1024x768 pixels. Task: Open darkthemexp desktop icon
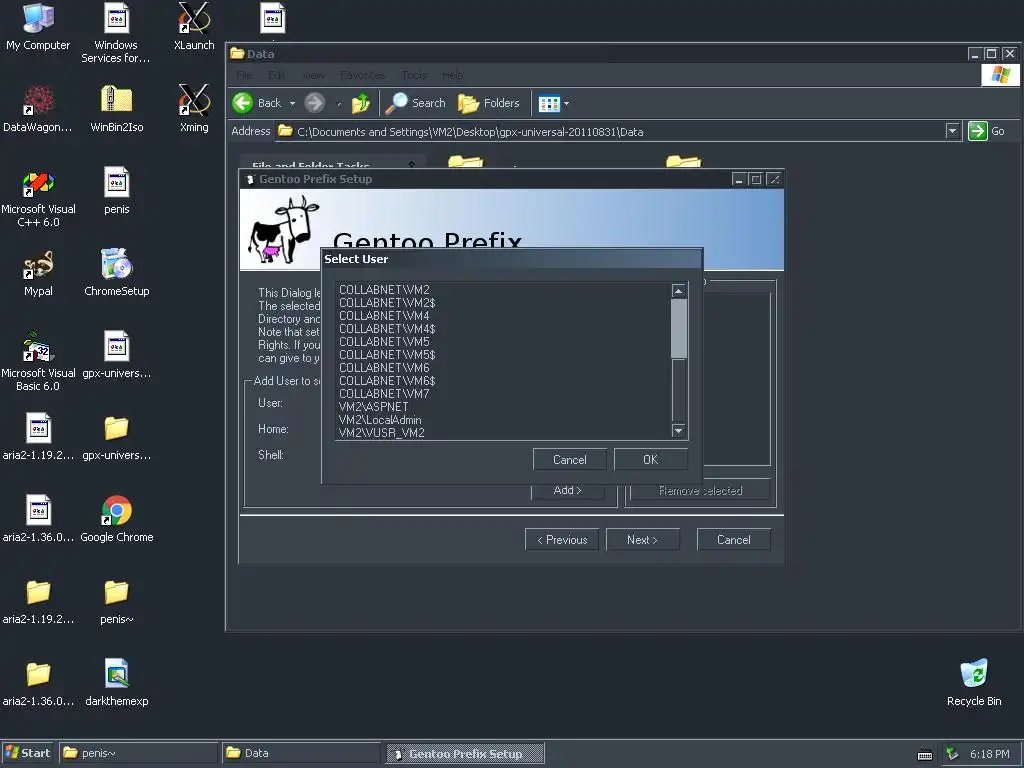click(116, 683)
